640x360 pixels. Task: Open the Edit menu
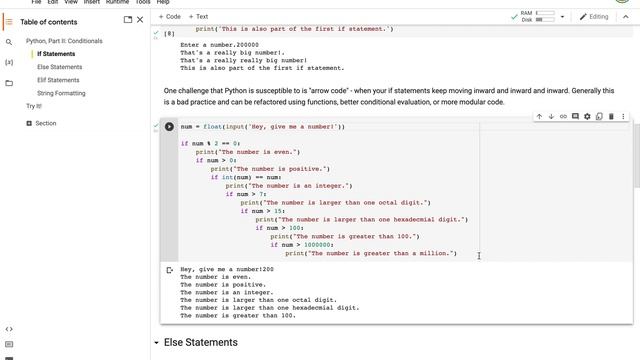pos(53,2)
